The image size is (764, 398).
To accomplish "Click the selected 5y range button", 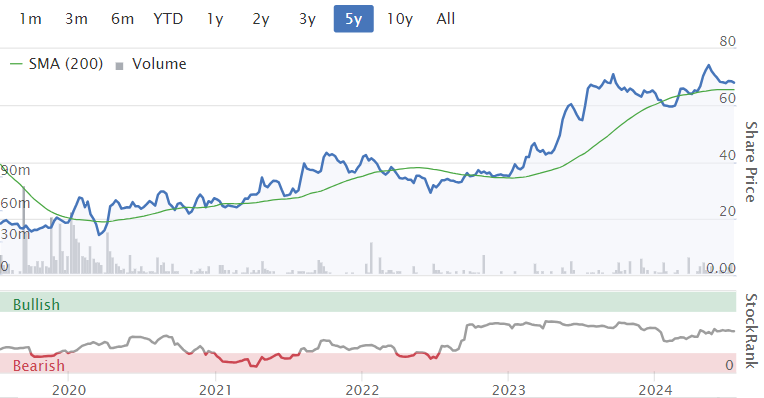I will [x=354, y=19].
